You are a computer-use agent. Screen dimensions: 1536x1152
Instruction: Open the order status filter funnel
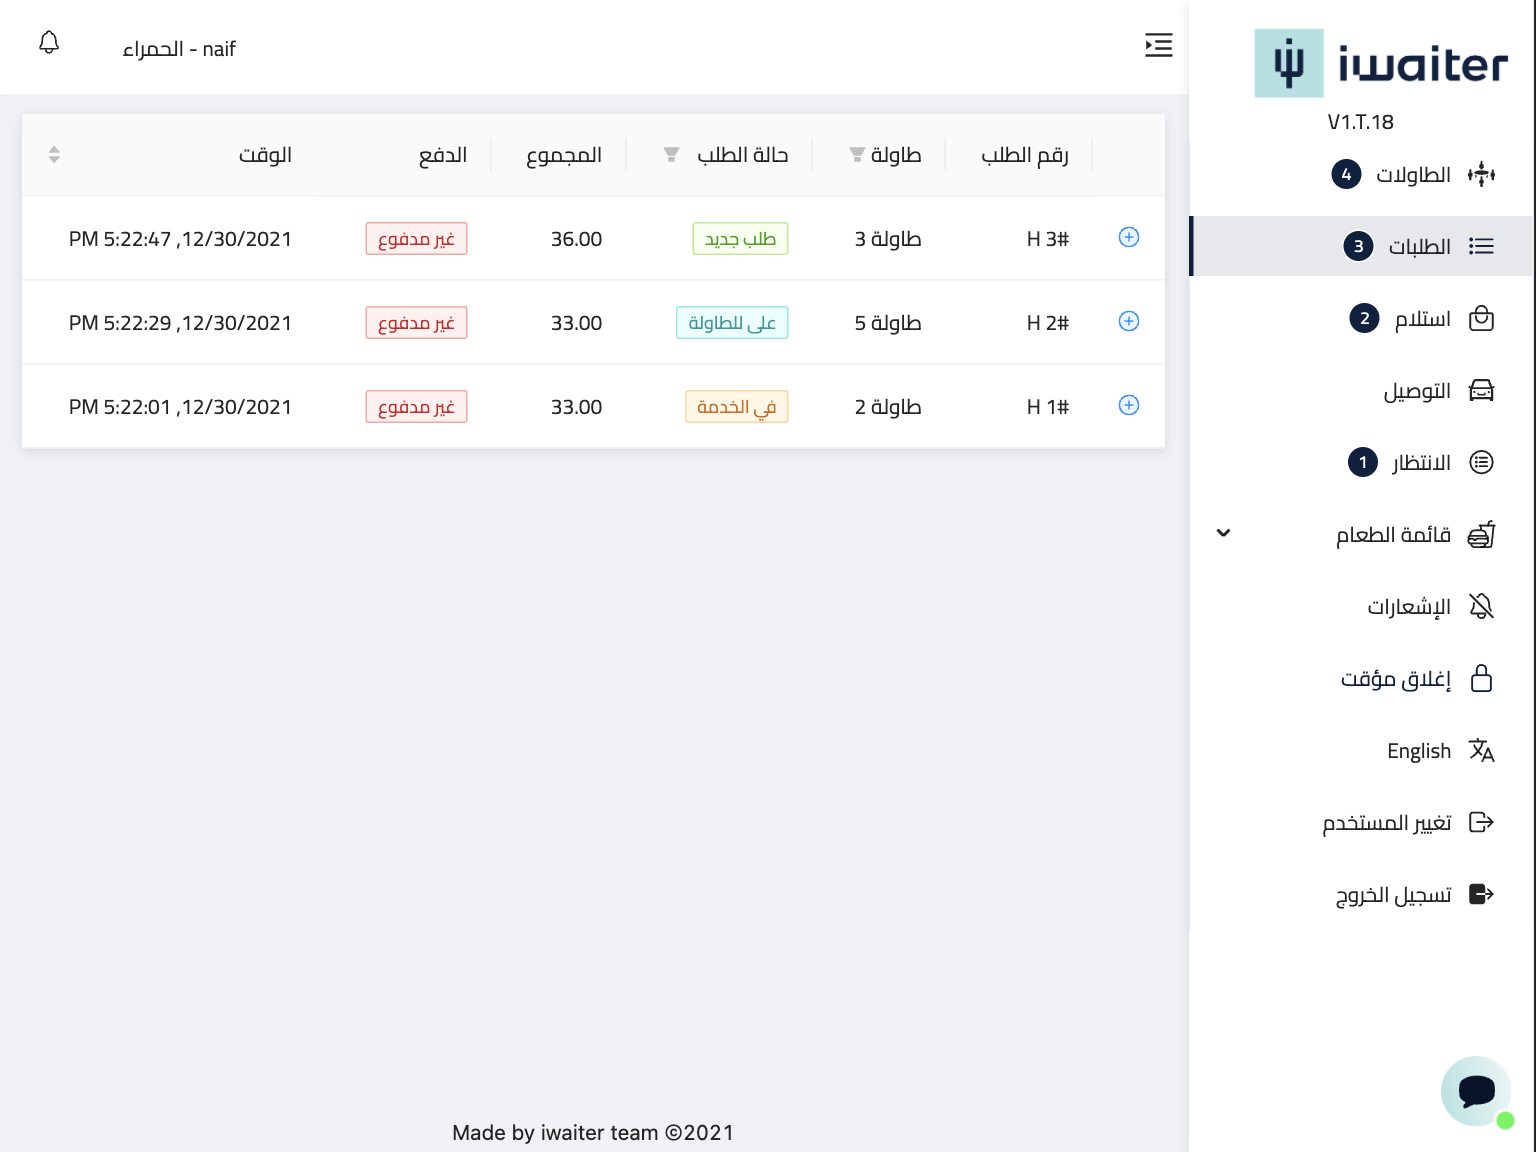point(672,155)
